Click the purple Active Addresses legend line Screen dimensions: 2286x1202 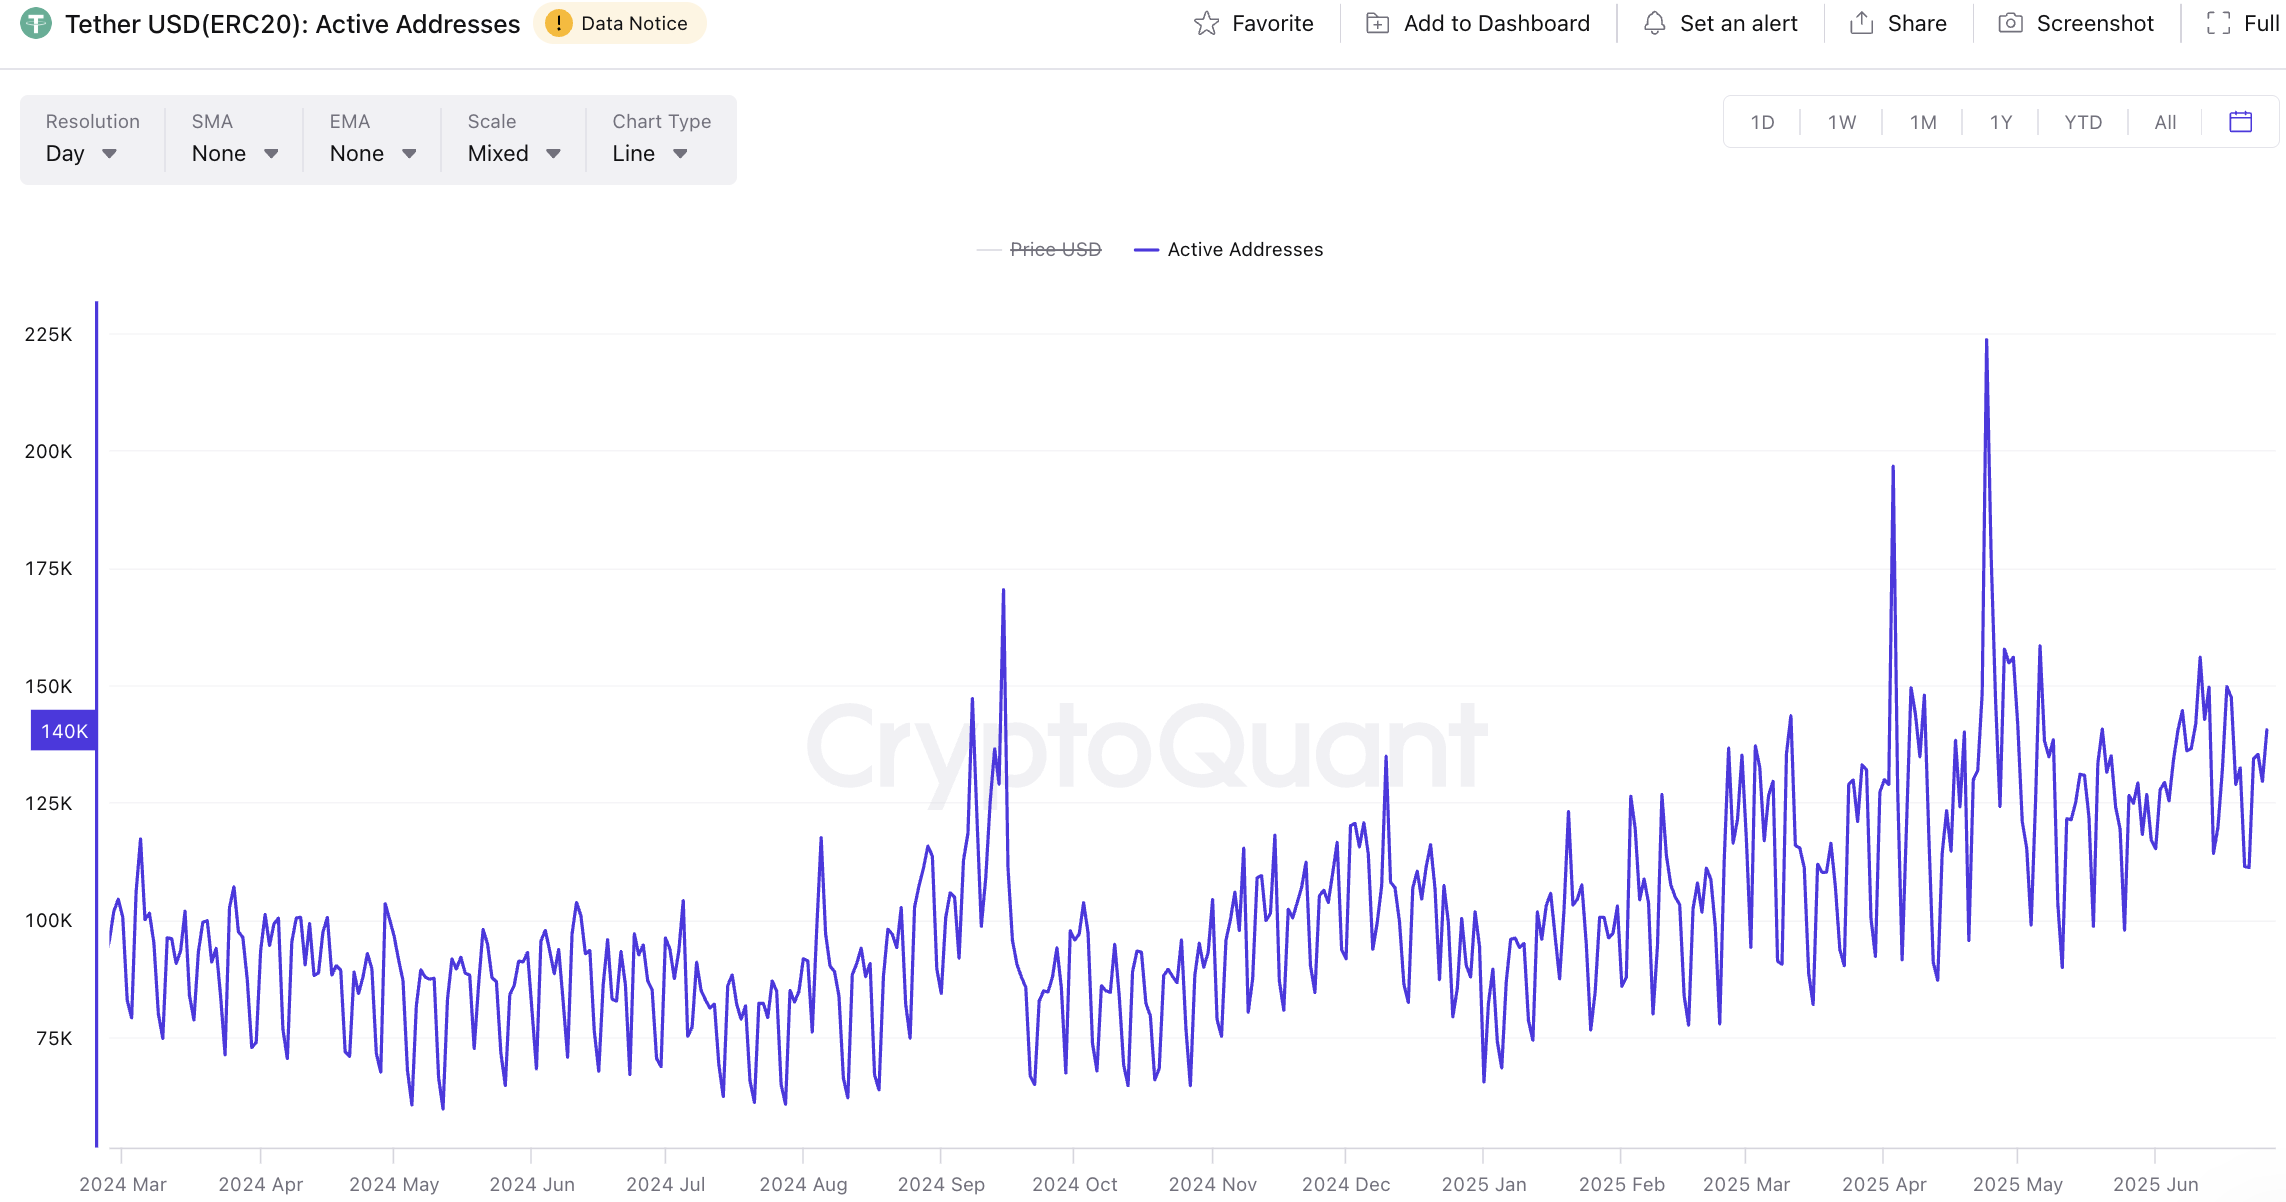(x=1146, y=250)
